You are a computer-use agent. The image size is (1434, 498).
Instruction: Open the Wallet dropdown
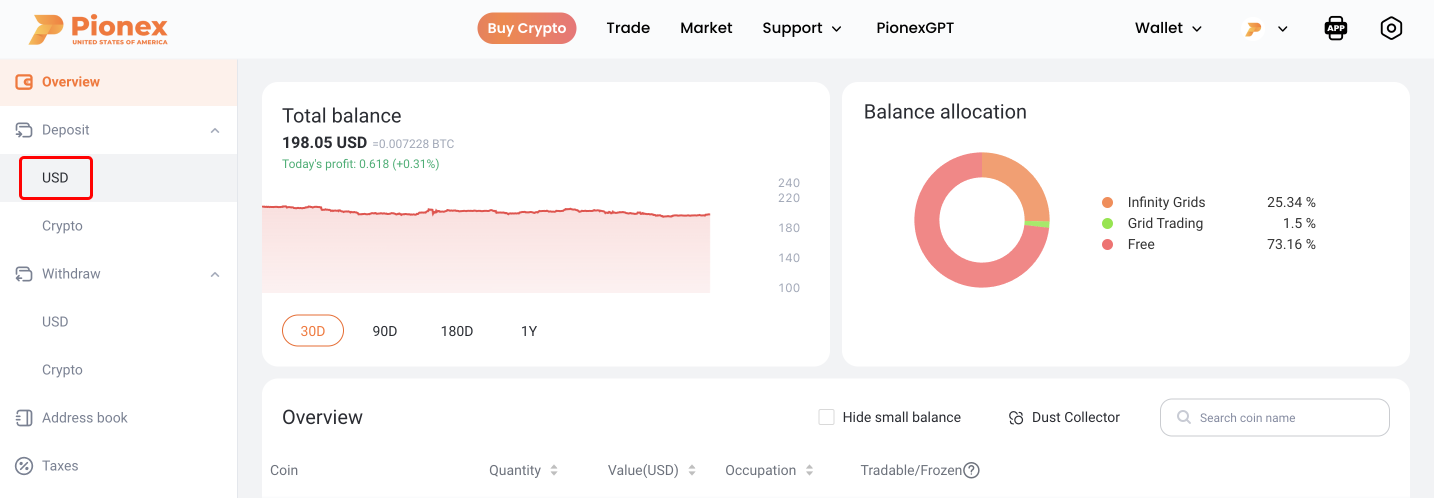coord(1168,28)
